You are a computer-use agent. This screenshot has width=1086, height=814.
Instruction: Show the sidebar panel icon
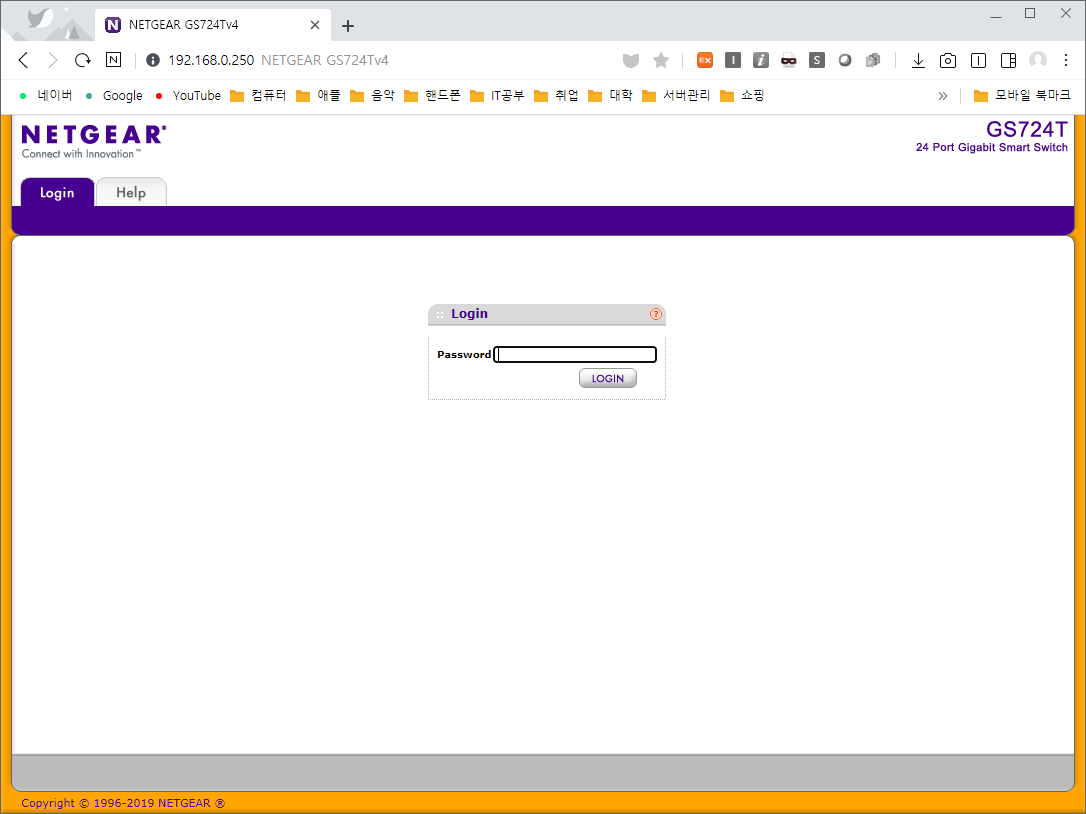(1008, 61)
